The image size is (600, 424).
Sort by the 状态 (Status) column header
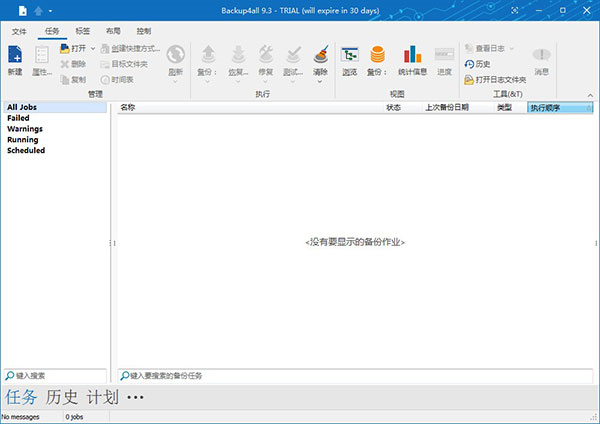click(x=402, y=108)
